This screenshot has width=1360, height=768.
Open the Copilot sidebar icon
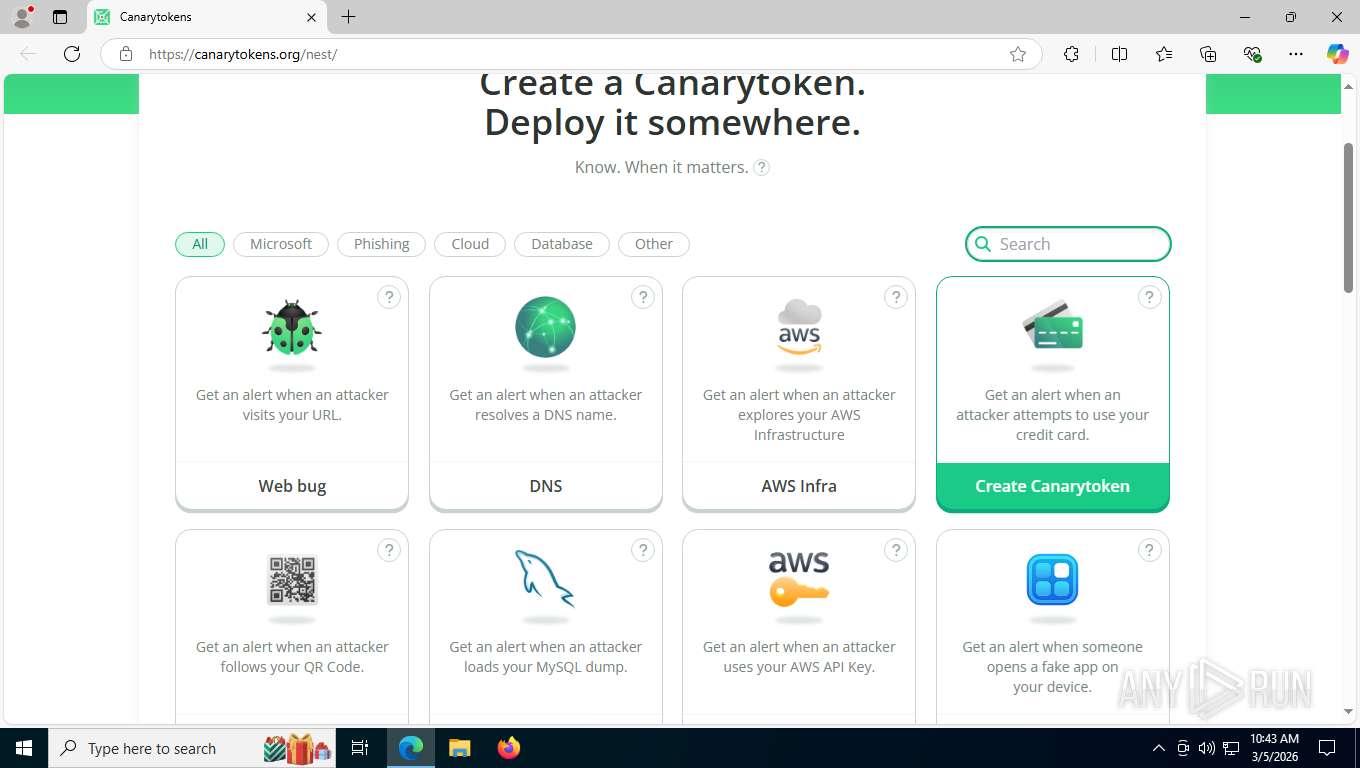coord(1338,54)
